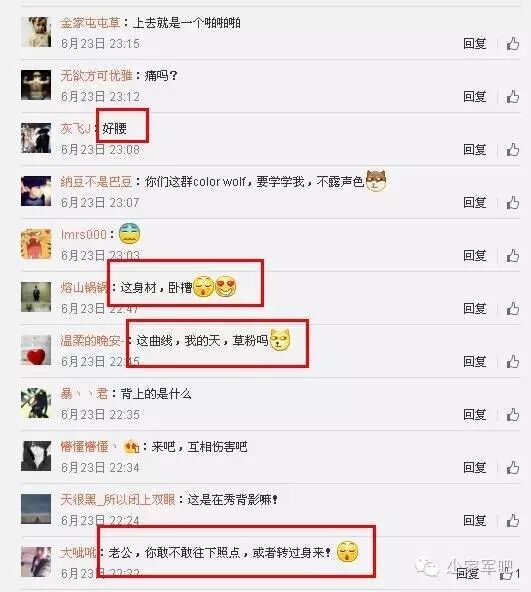This screenshot has height=592, width=531.
Task: Reply to 天很黑_所以闭上双眼's comment
Action: 474,521
